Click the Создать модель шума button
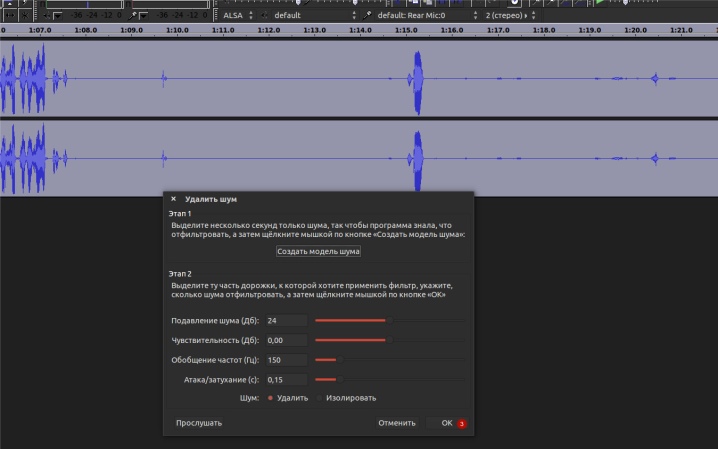The image size is (718, 449). [318, 251]
